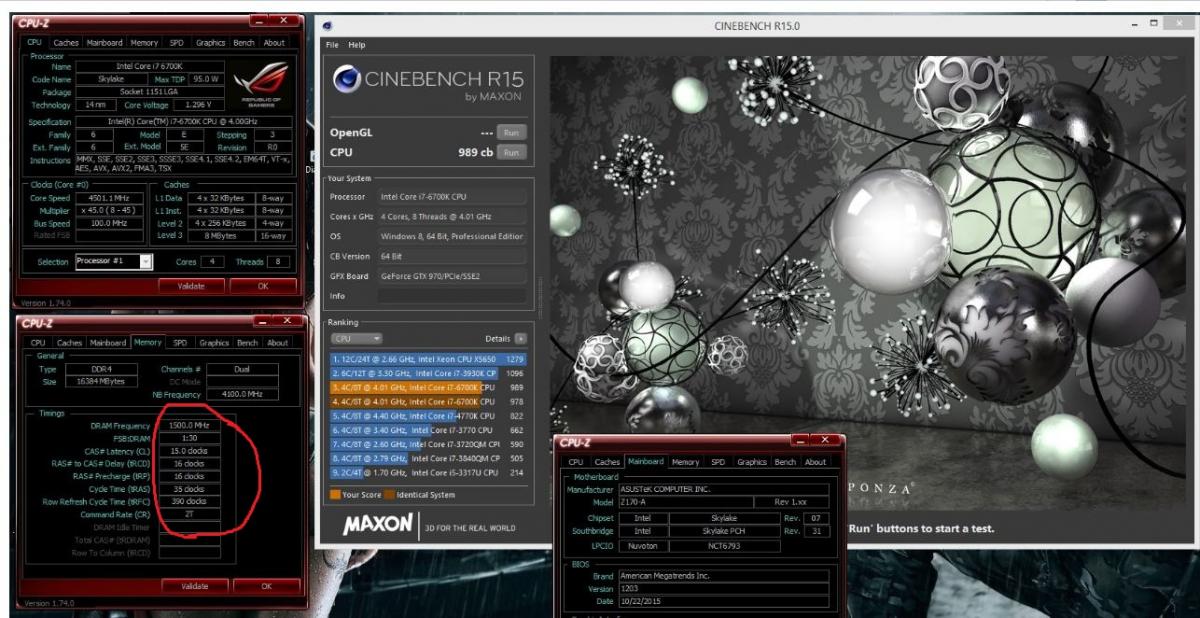Select highlighted i7-6700K row scoring 989
Image resolution: width=1200 pixels, height=618 pixels.
[x=429, y=387]
